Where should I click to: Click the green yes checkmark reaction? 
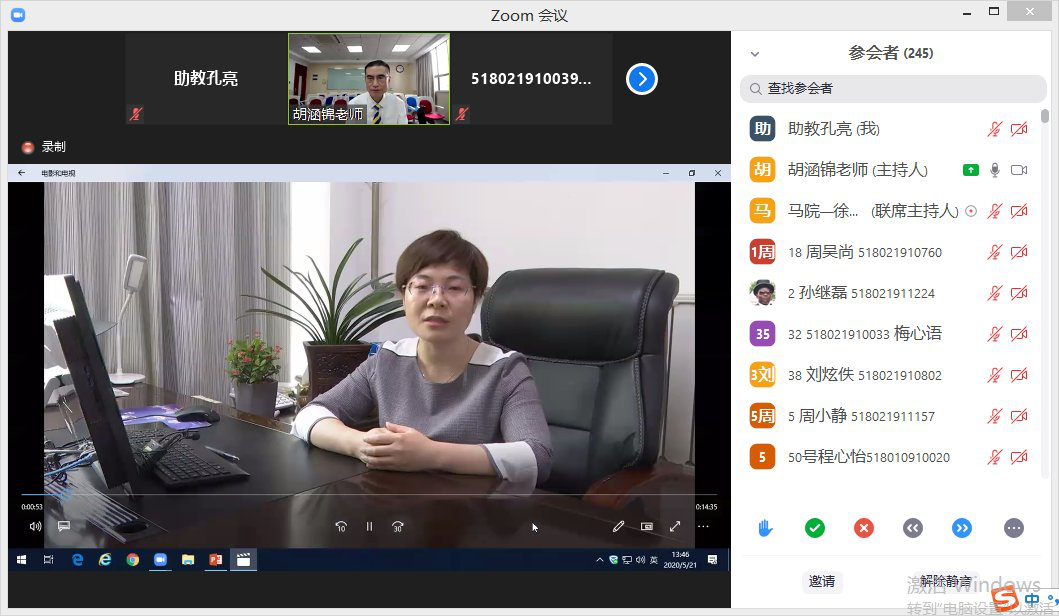[815, 528]
